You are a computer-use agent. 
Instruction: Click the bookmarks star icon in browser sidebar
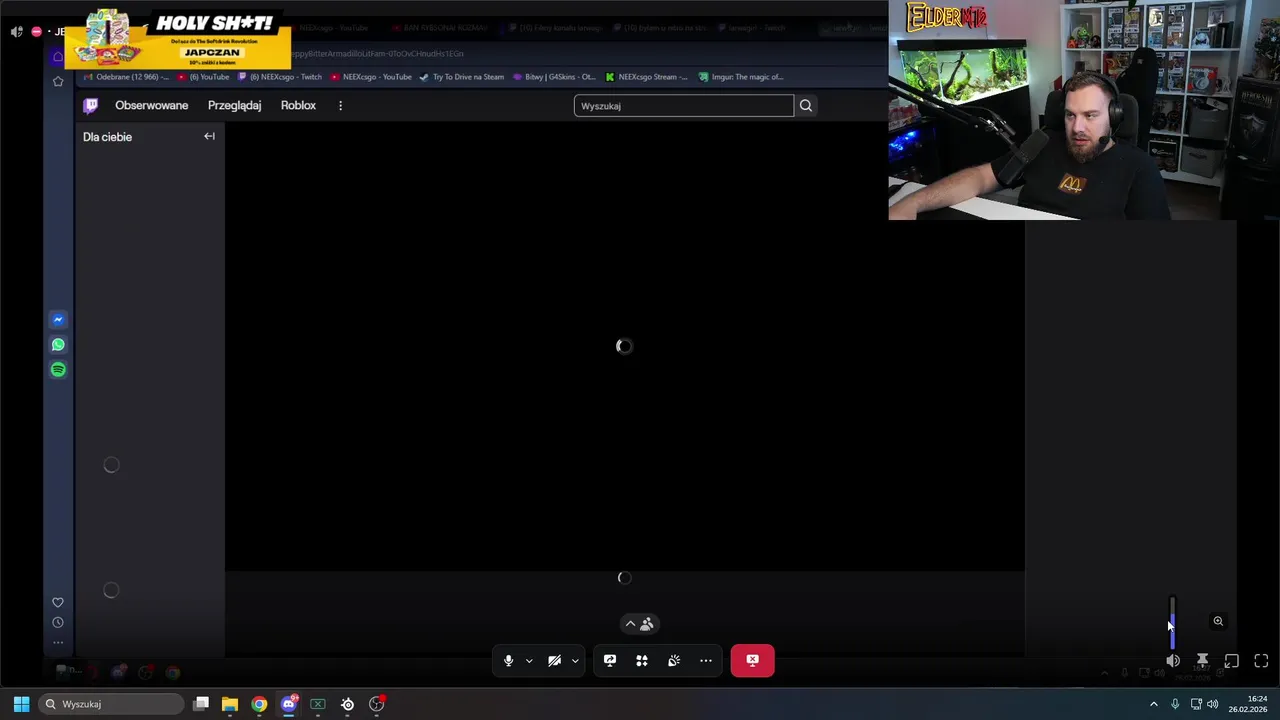(58, 81)
